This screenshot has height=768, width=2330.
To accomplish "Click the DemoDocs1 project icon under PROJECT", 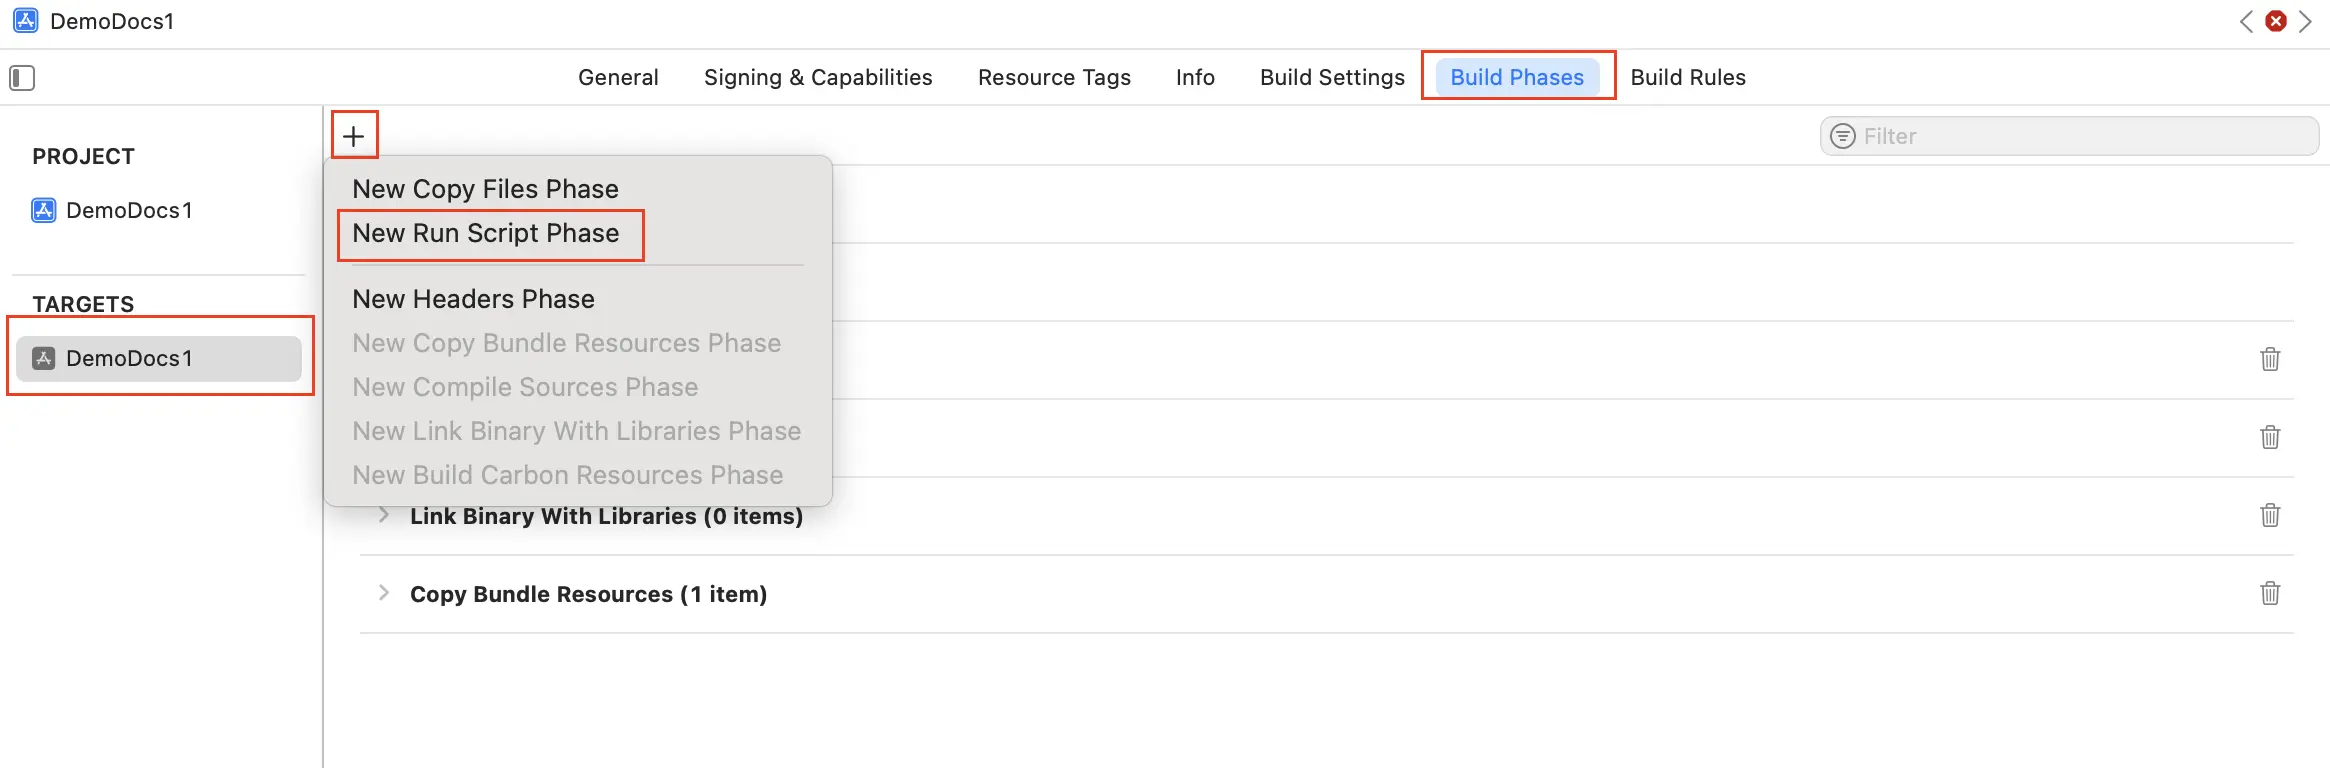I will coord(43,210).
